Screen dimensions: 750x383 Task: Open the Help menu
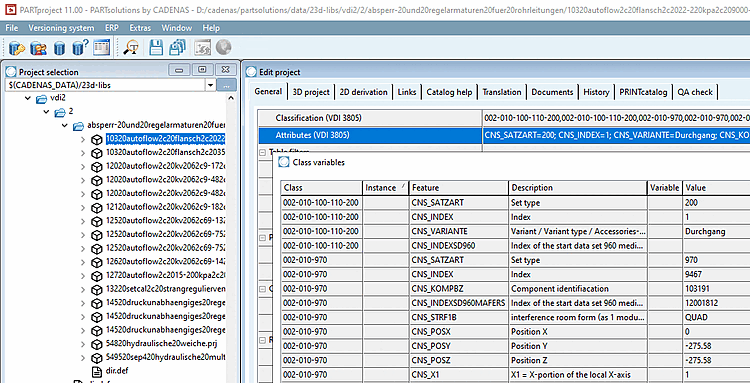(211, 28)
